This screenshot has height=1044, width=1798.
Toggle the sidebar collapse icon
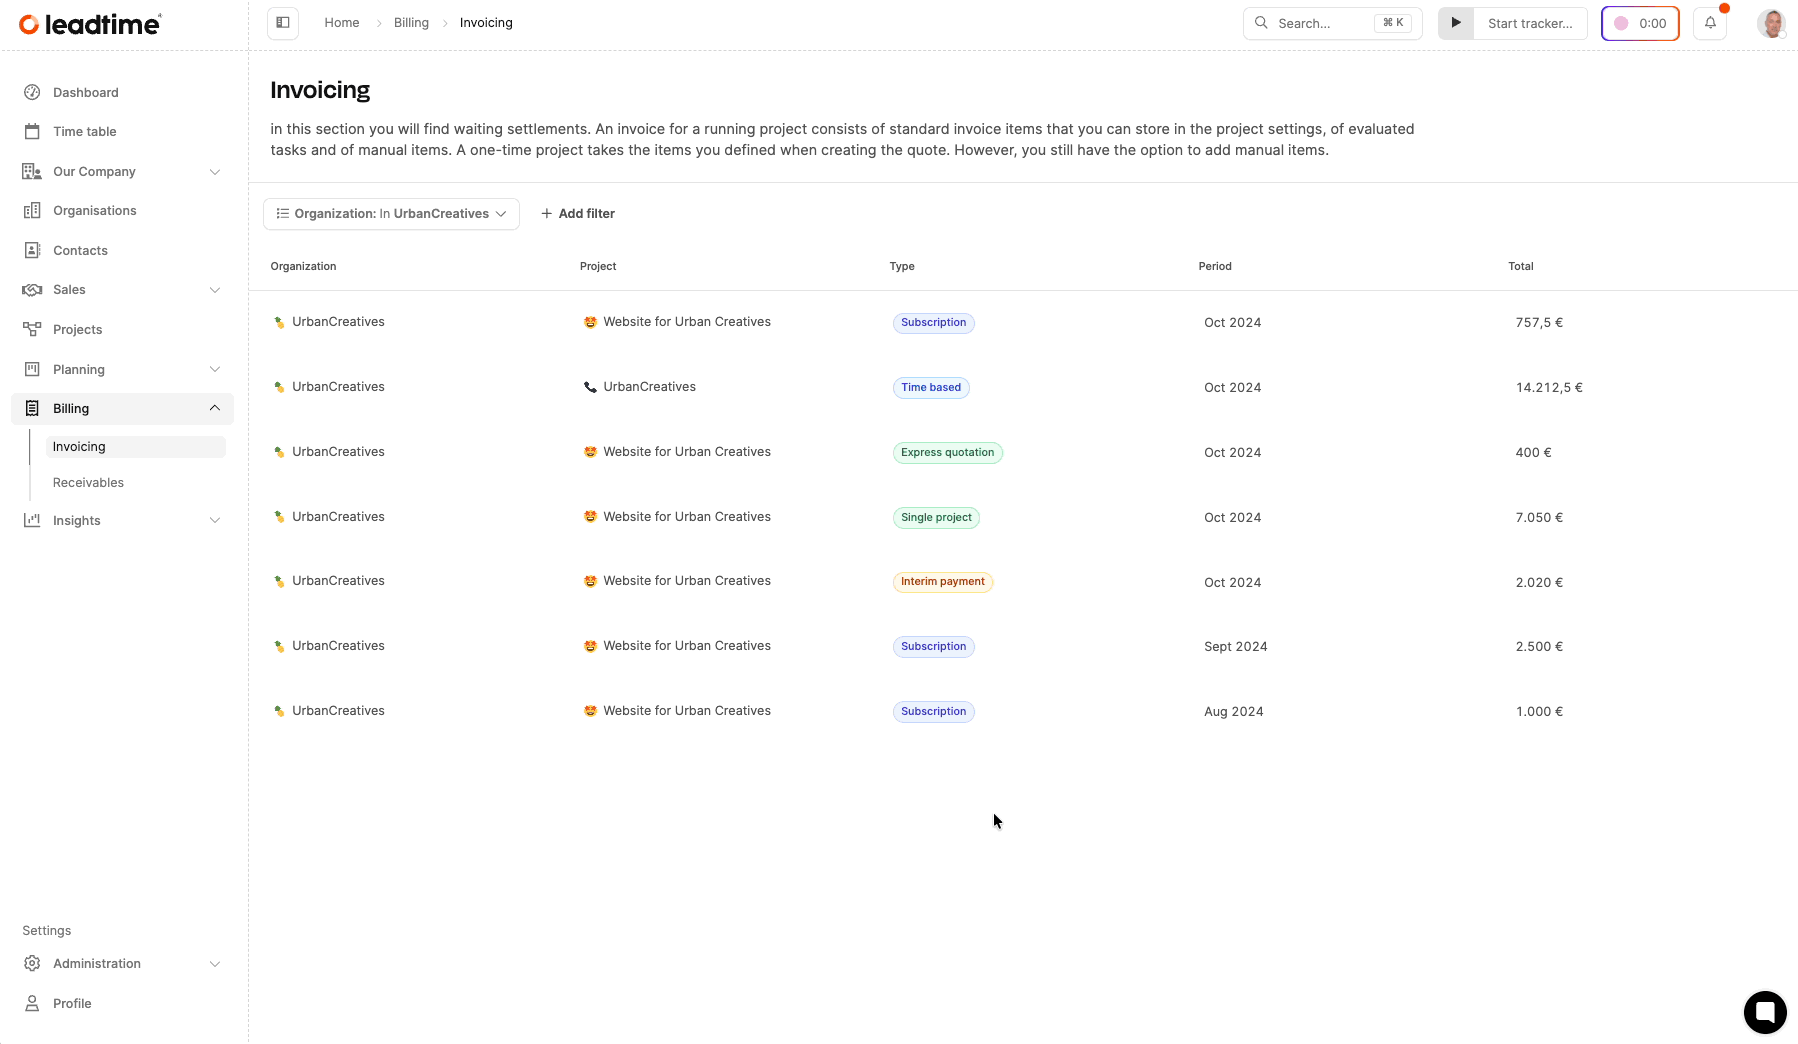point(283,23)
